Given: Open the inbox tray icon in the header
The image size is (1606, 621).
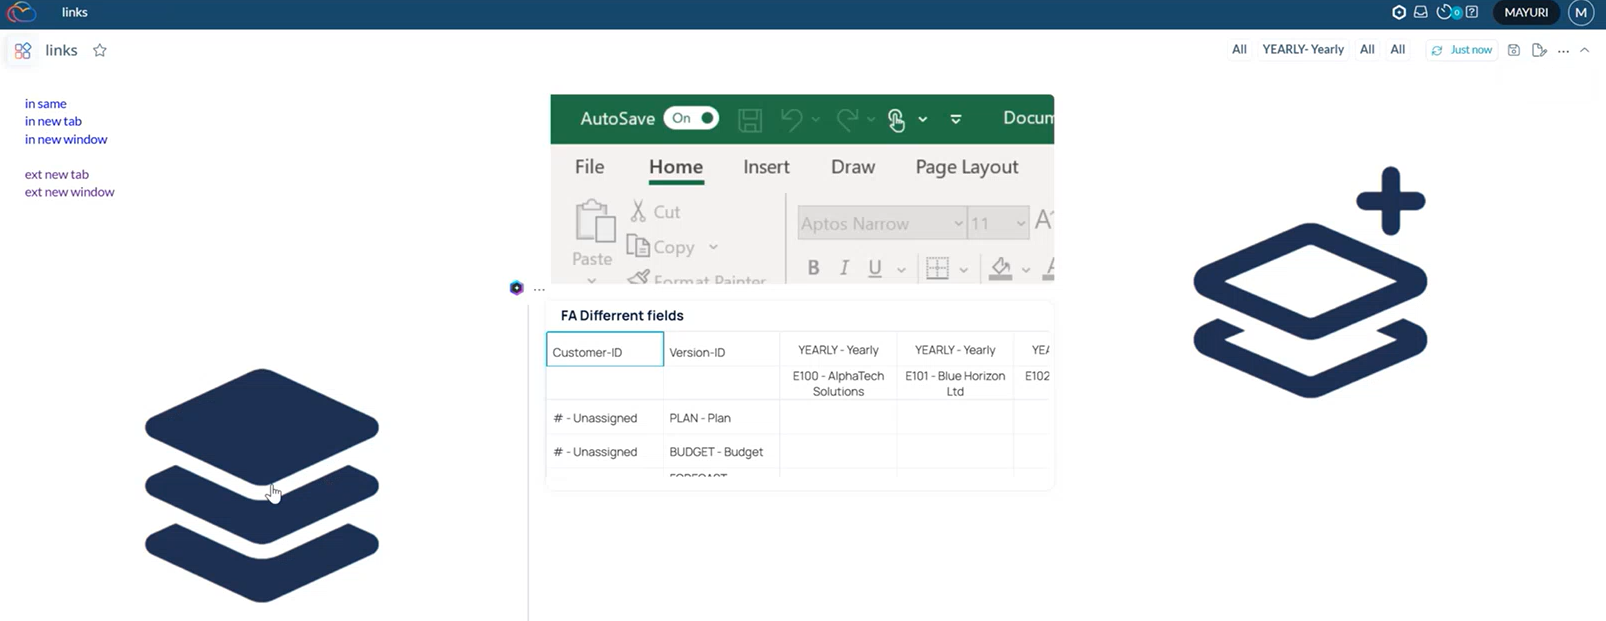Looking at the screenshot, I should coord(1420,12).
